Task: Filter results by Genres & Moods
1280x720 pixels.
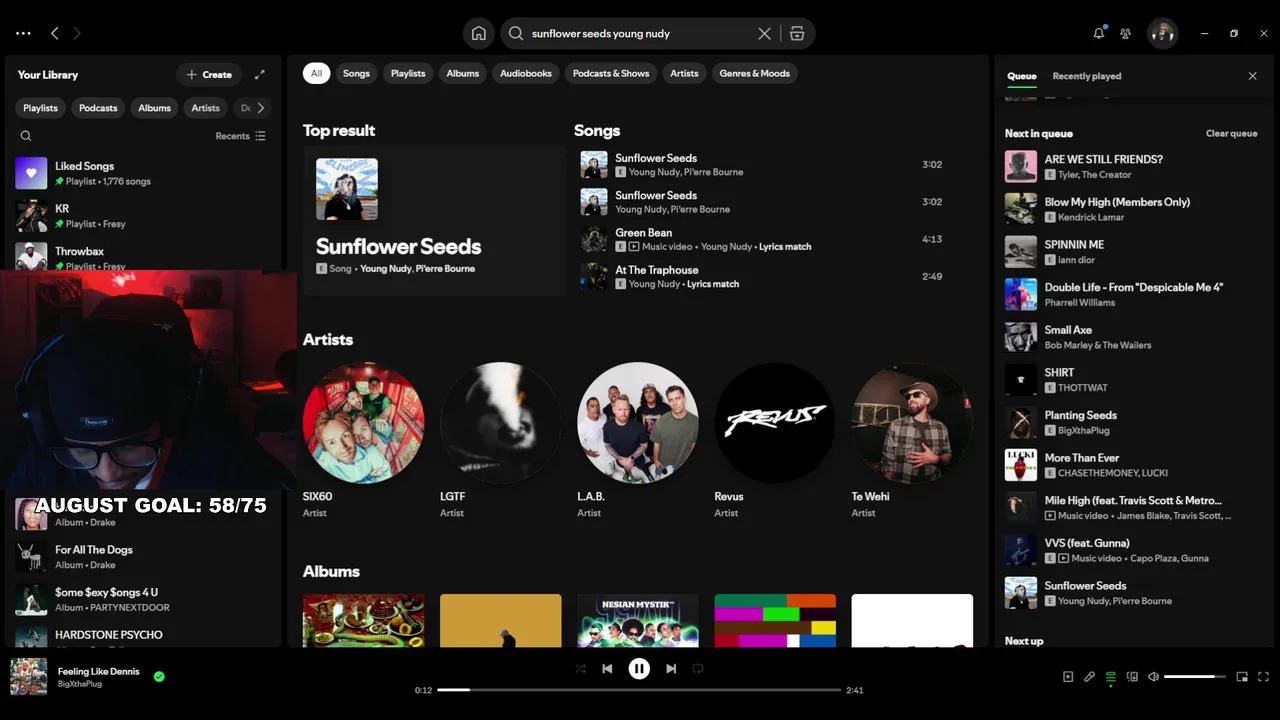Action: coord(755,73)
